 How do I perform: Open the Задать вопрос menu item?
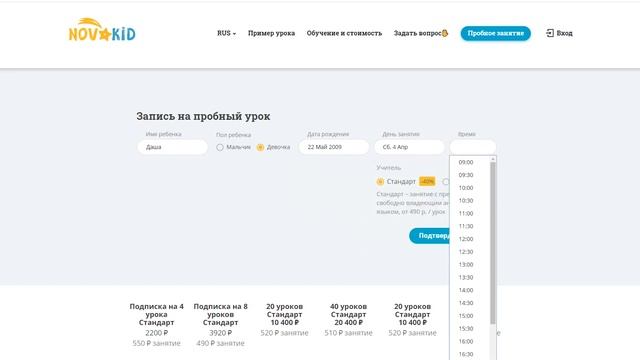[x=420, y=33]
